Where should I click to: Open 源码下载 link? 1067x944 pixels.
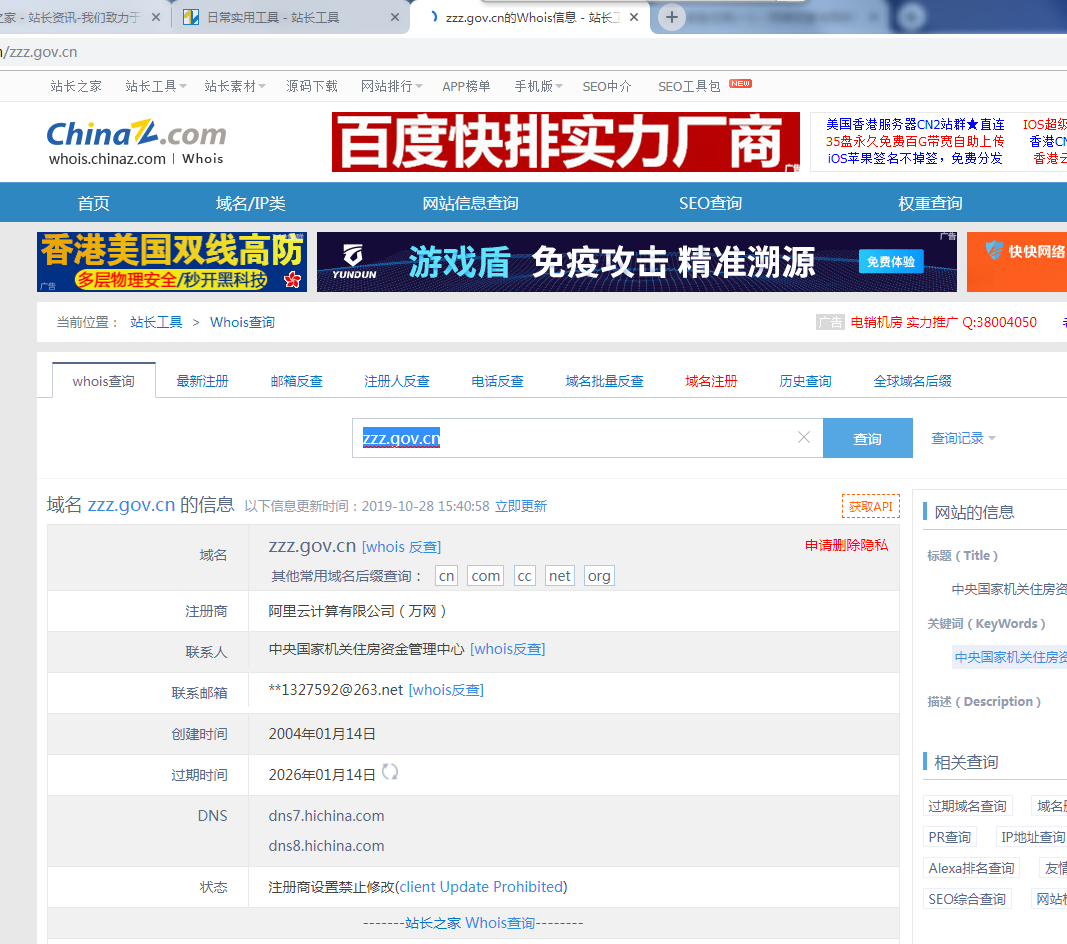(x=312, y=86)
